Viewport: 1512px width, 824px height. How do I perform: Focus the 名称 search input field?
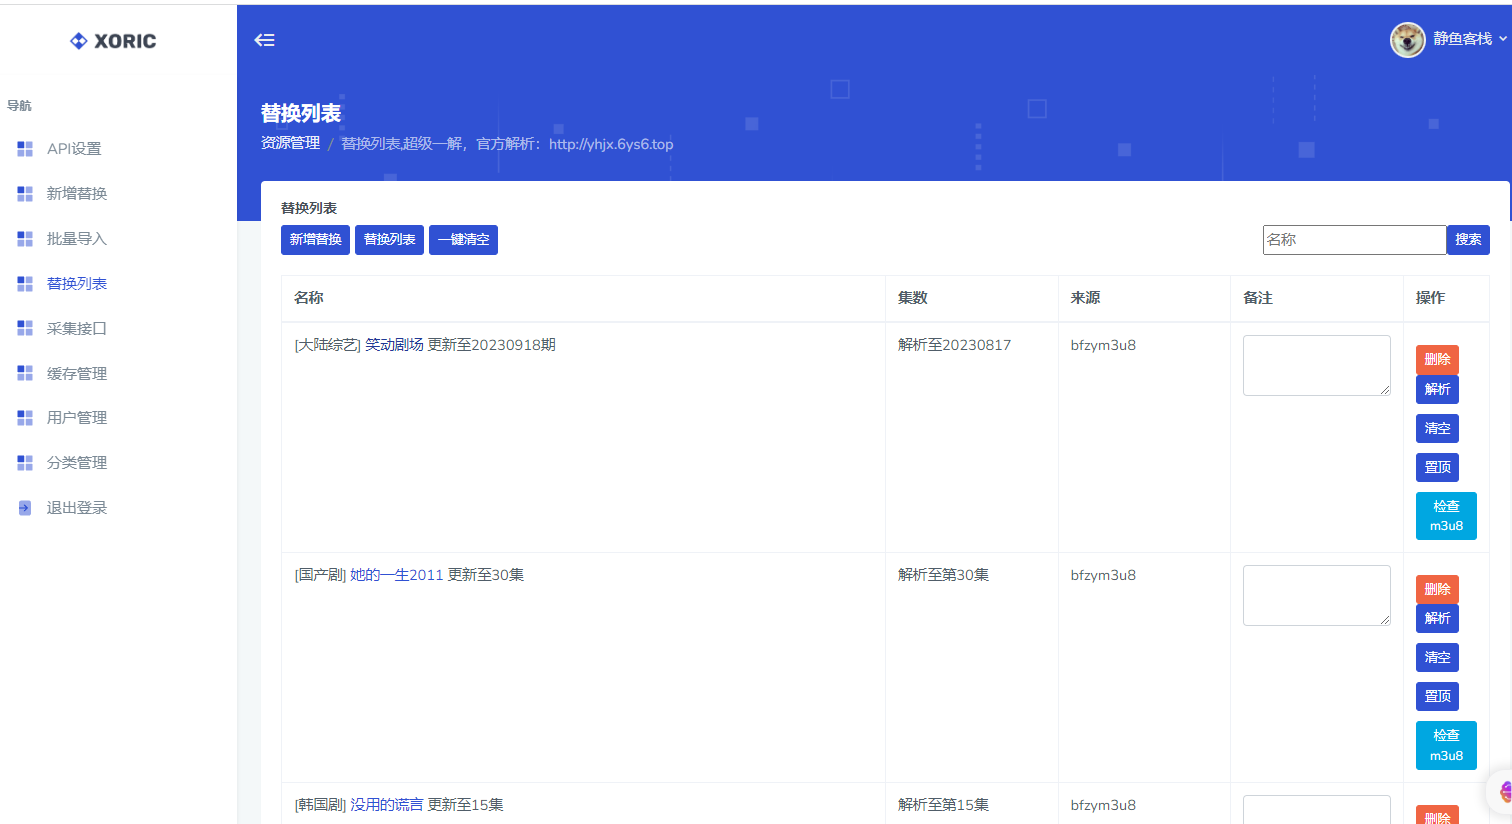tap(1354, 240)
